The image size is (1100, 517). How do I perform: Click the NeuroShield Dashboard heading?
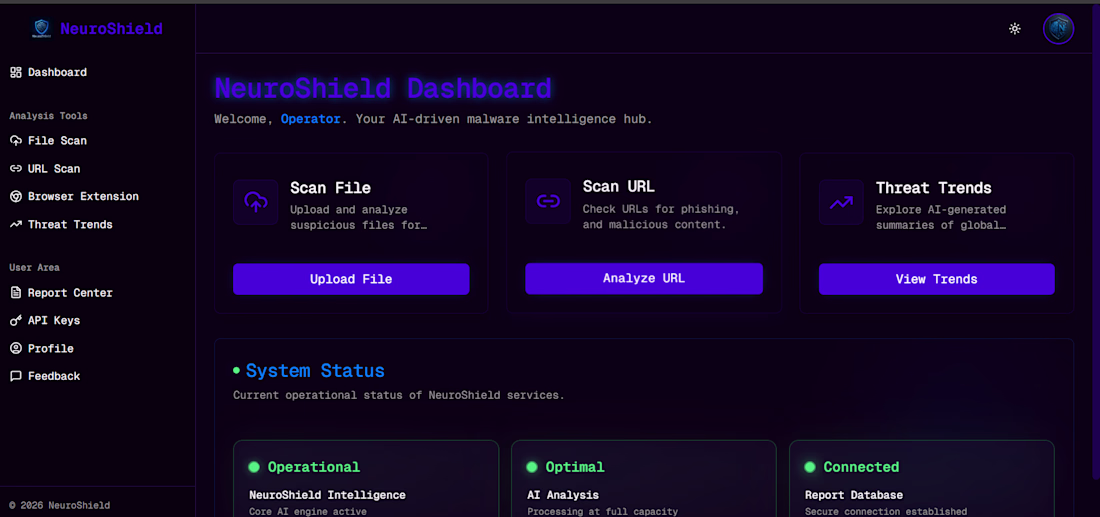coord(383,89)
